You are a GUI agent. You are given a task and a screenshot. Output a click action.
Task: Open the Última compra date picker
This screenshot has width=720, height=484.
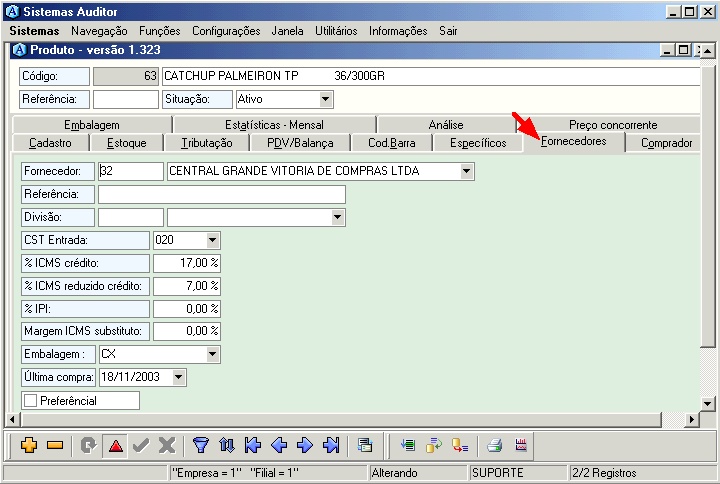(179, 377)
